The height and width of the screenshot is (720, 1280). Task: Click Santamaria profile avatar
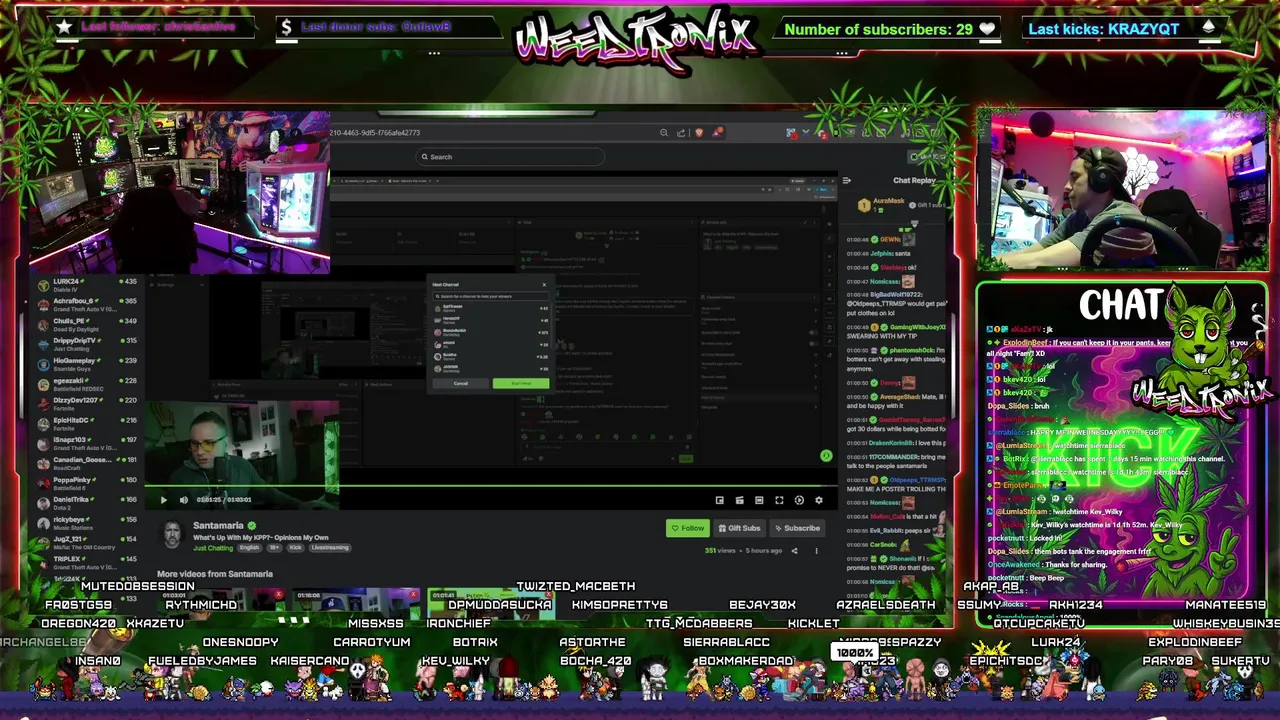point(173,533)
